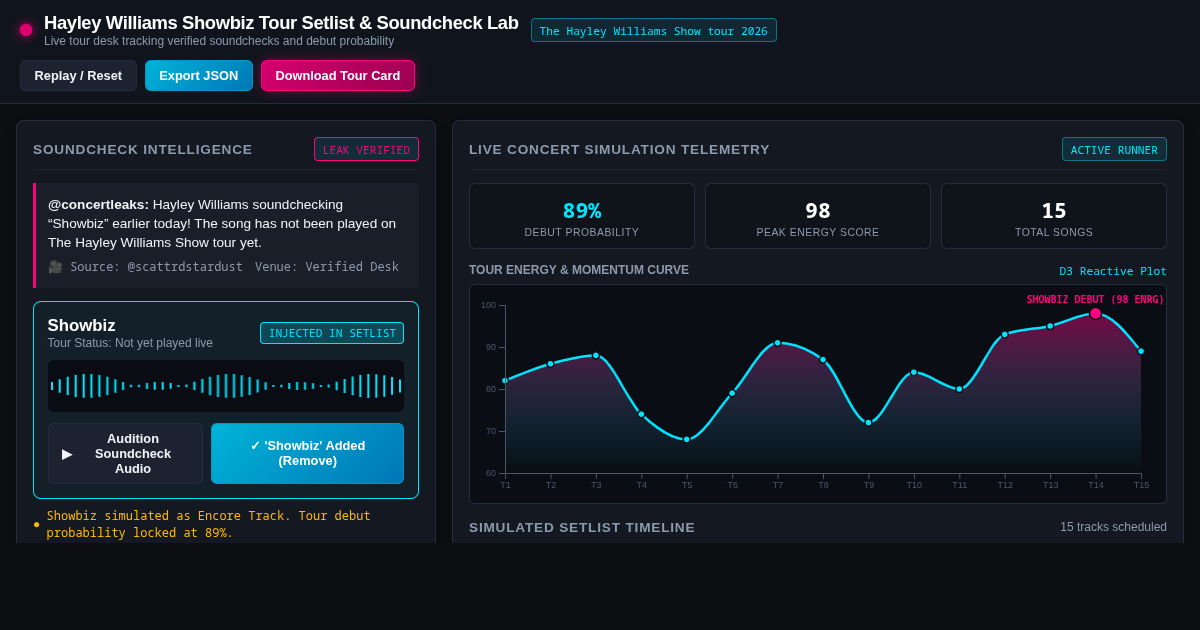This screenshot has height=630, width=1200.
Task: Select The Hayley Williams Show tour 2026 badge
Action: (x=654, y=31)
